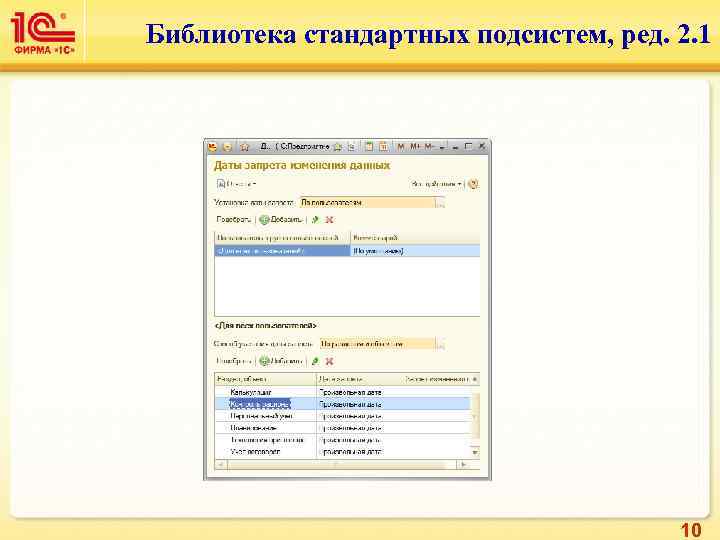Click Подобрать in the lower toolbar
This screenshot has height=540, width=720.
(234, 361)
